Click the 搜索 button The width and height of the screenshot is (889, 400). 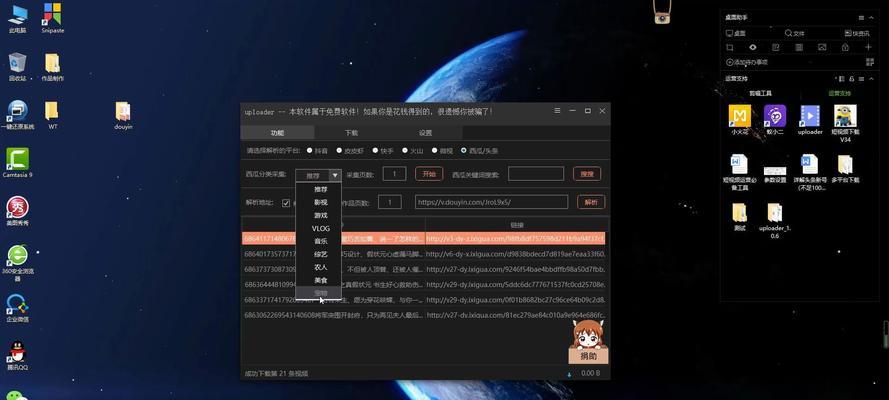(x=587, y=174)
